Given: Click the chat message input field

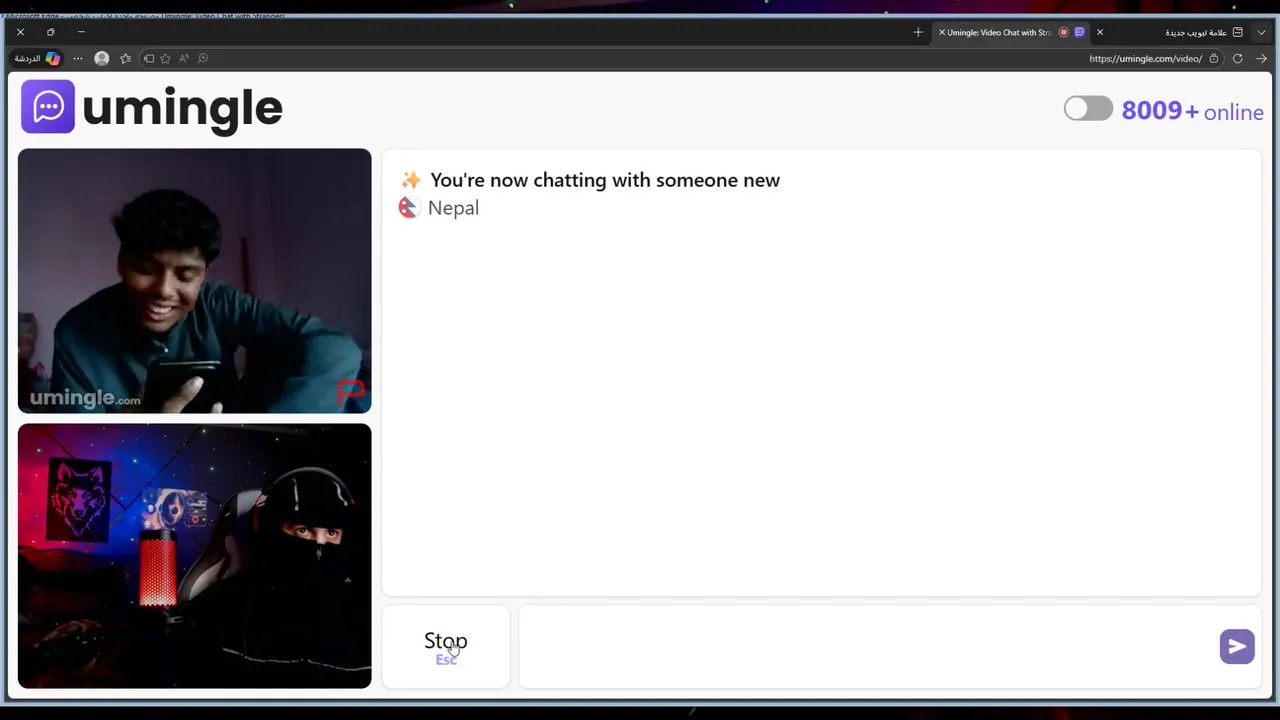Looking at the screenshot, I should pos(868,646).
